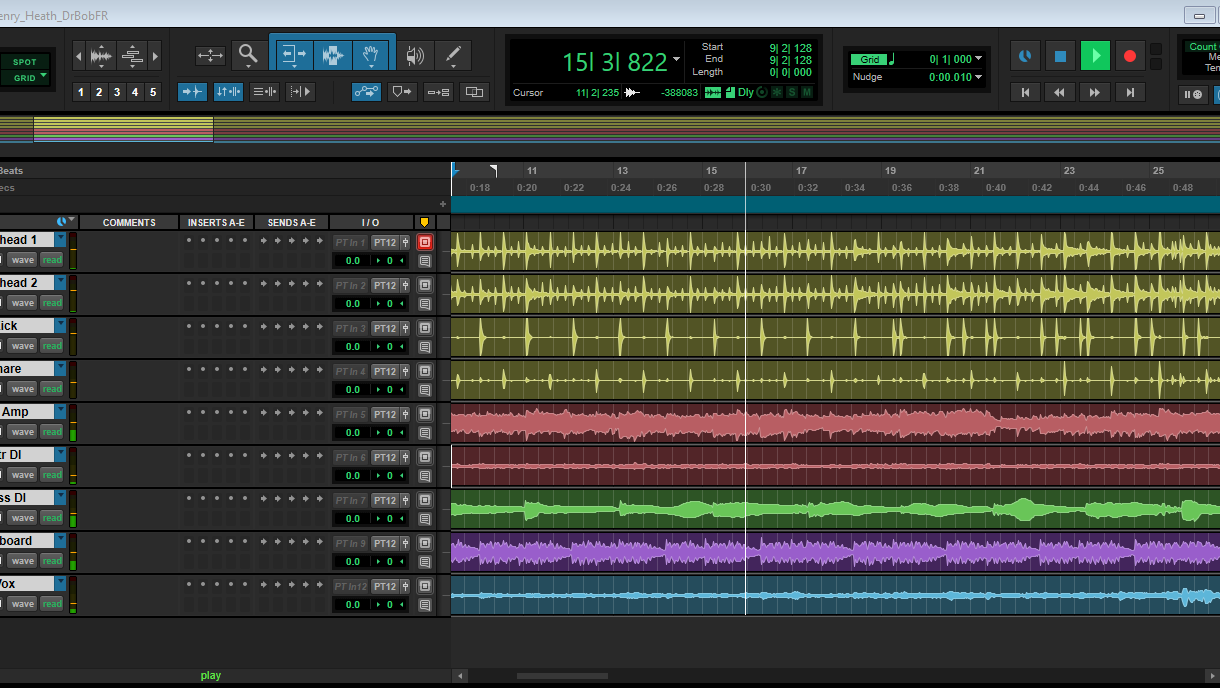
Task: Toggle freeze on the second overhead track
Action: (424, 284)
